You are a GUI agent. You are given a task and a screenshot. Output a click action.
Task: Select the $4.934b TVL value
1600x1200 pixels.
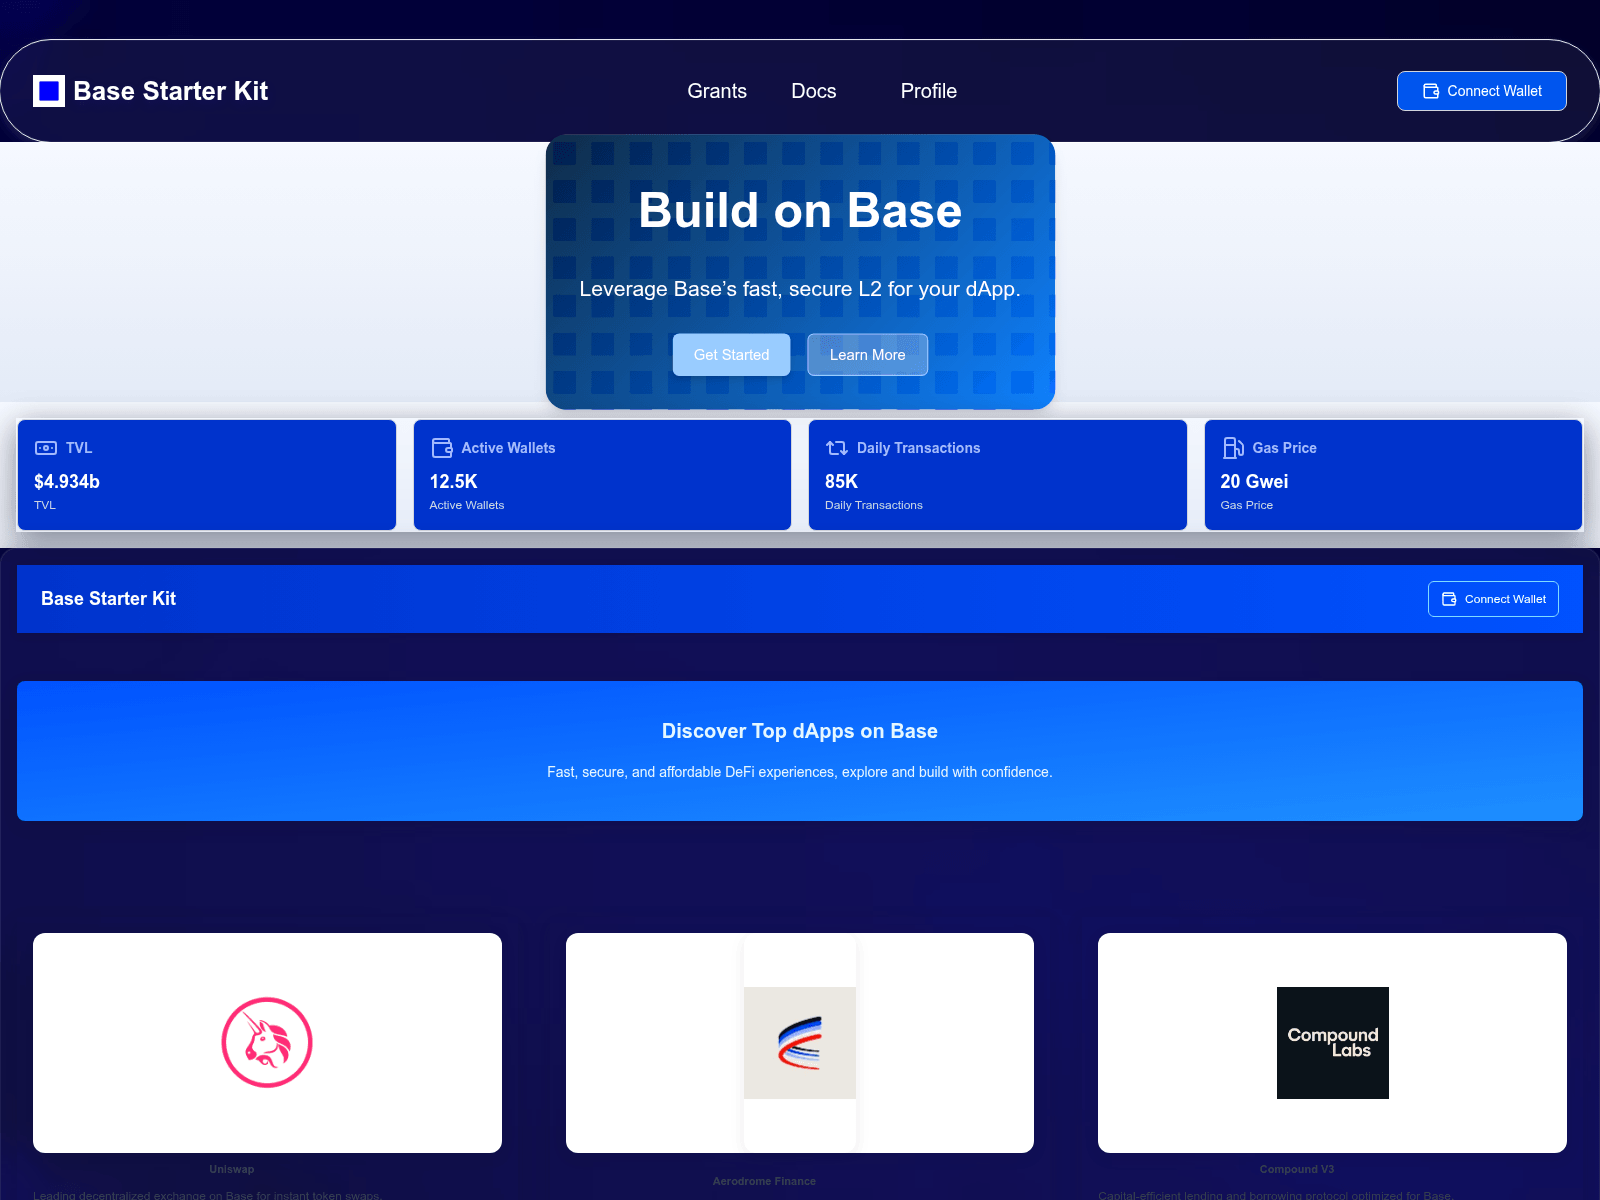67,481
